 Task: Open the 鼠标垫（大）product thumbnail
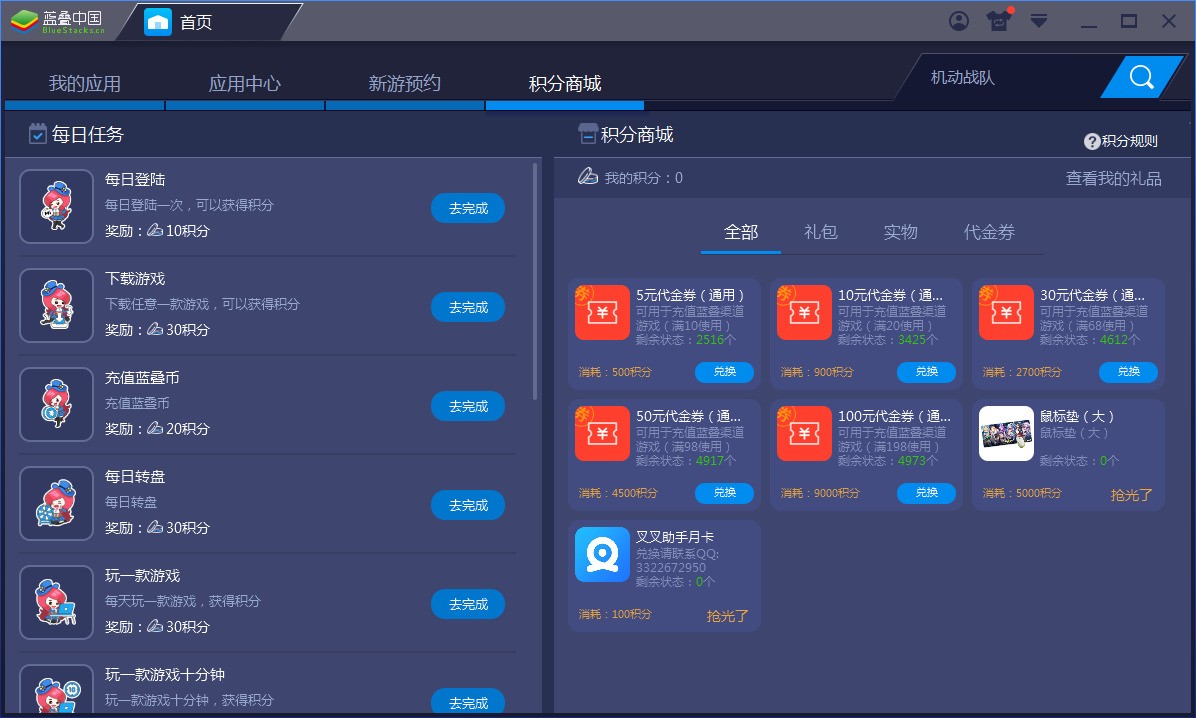click(1006, 433)
